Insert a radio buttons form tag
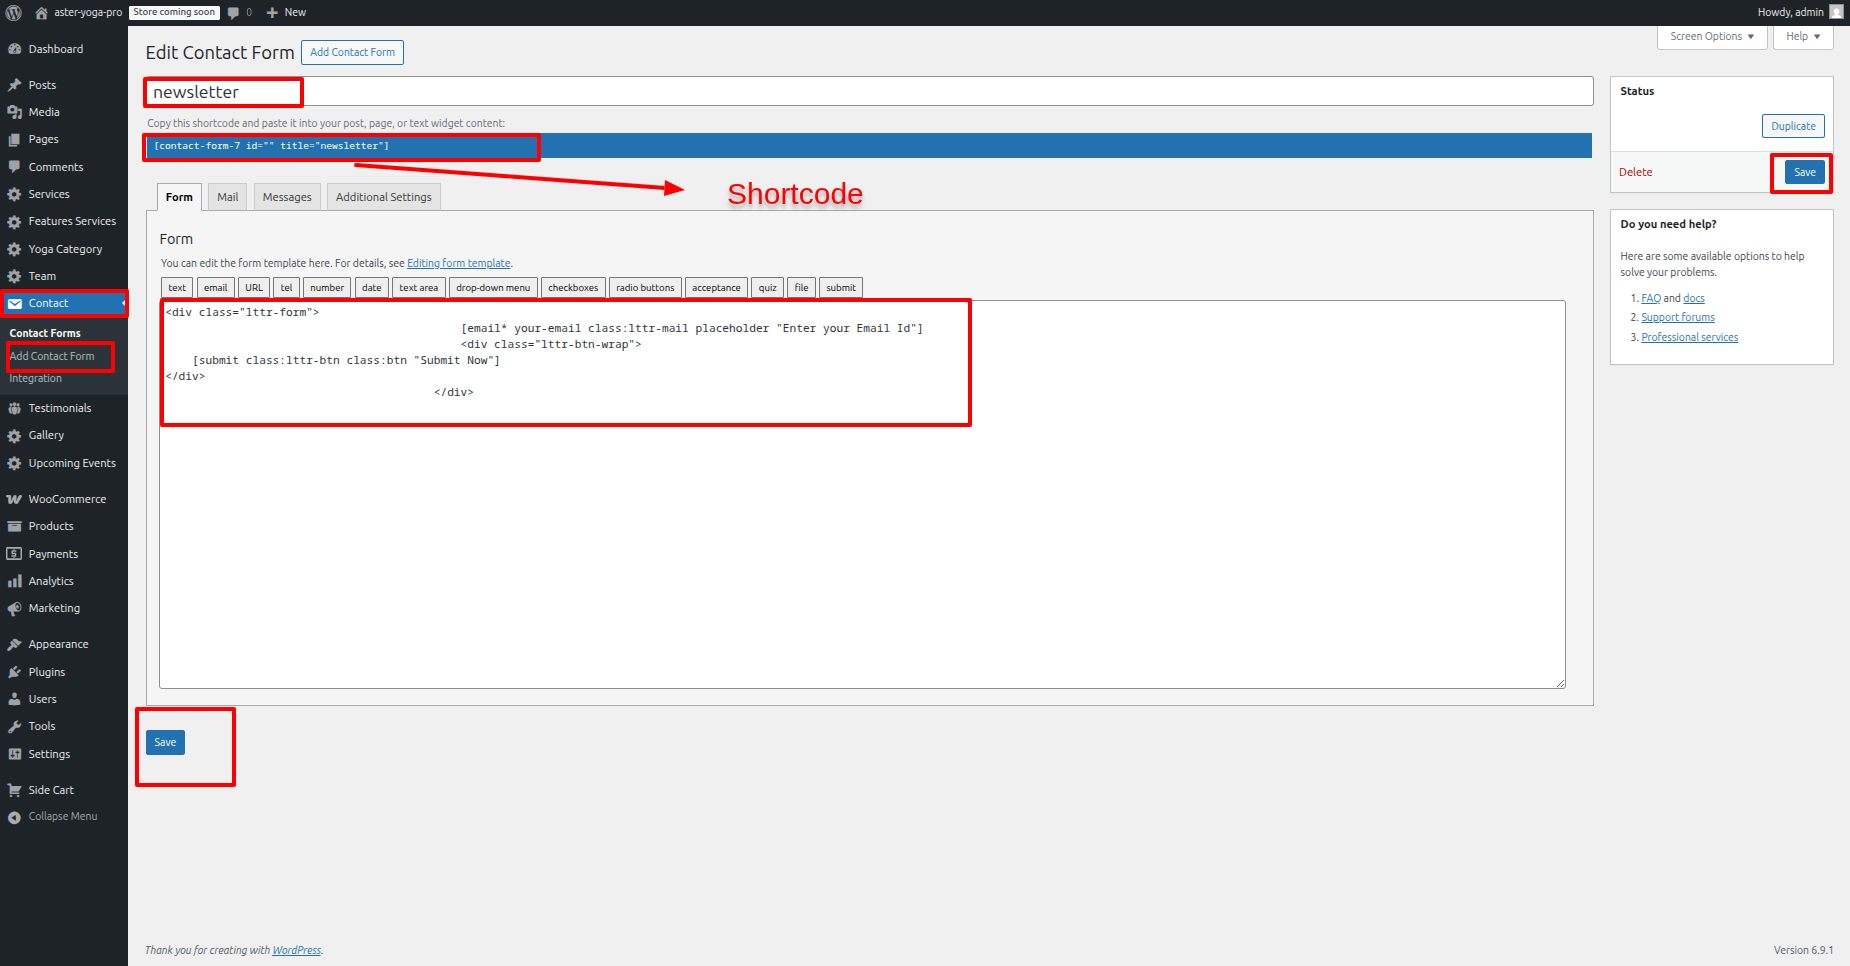This screenshot has width=1850, height=966. 645,288
